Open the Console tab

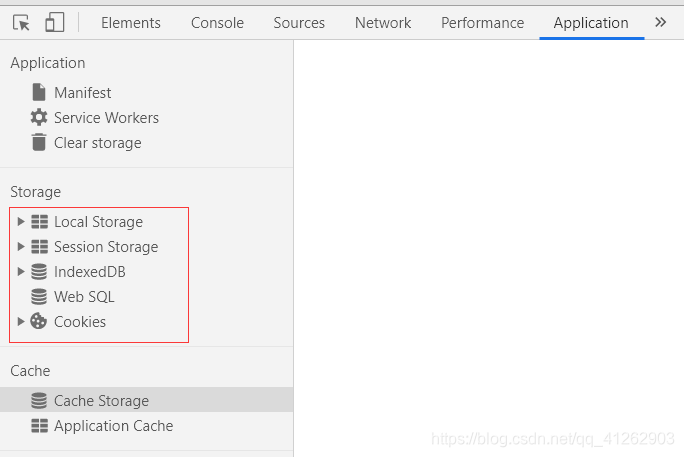(x=217, y=23)
